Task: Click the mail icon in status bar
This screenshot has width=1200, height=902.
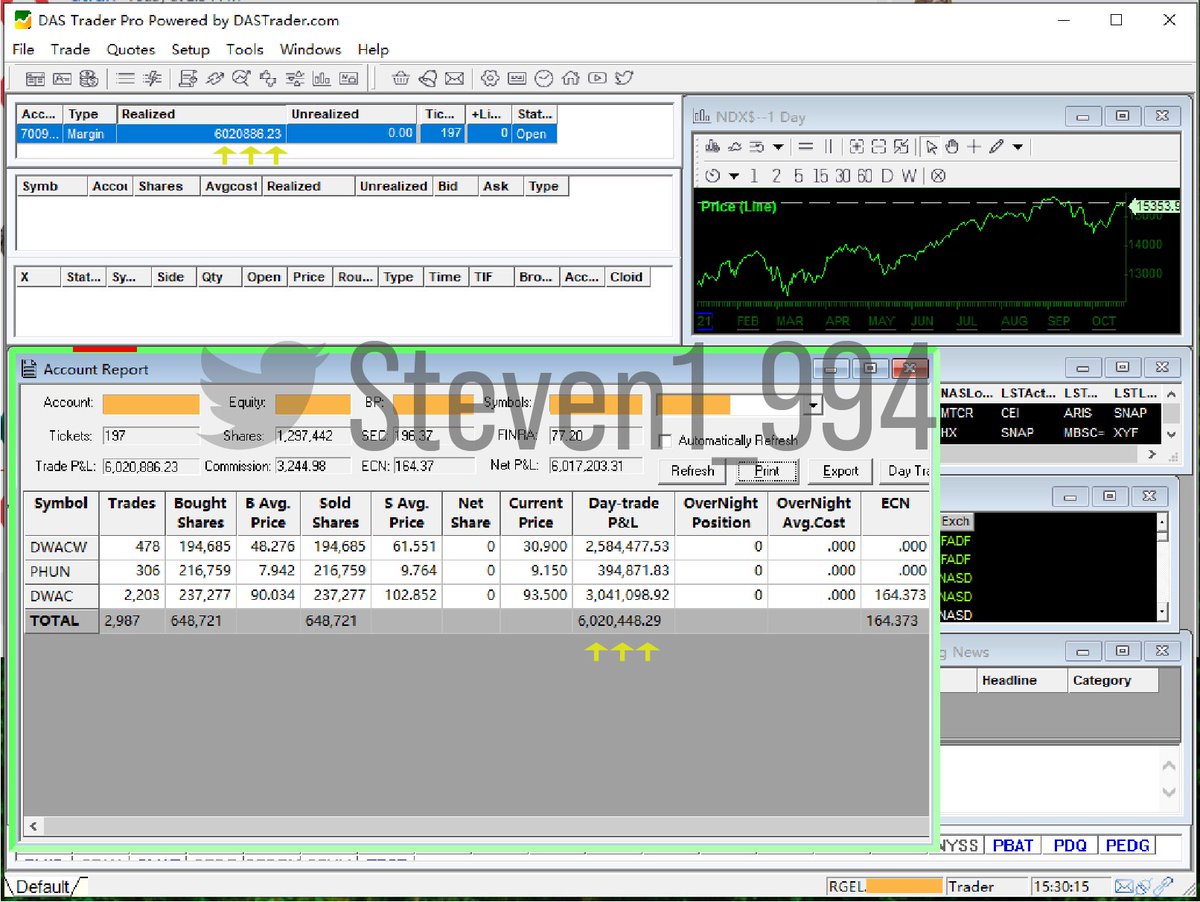Action: click(1124, 886)
